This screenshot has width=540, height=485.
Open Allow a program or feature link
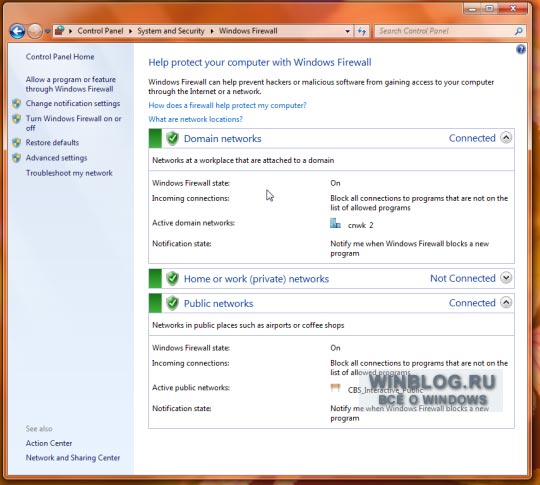(71, 84)
